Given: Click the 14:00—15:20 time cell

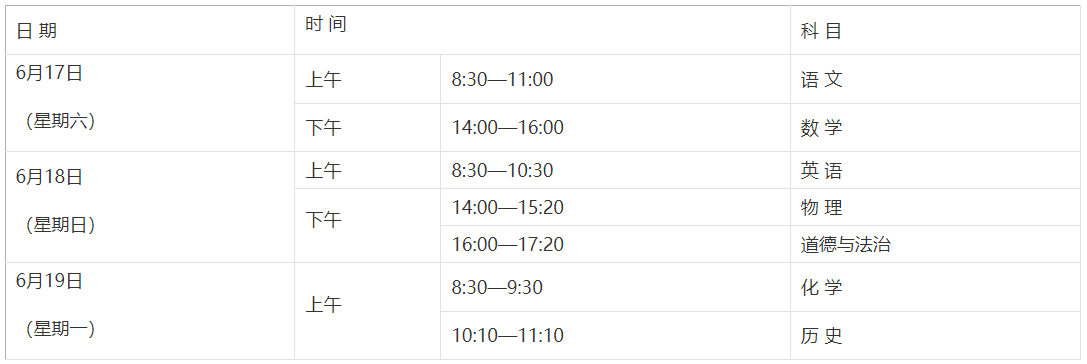Looking at the screenshot, I should click(x=615, y=207).
